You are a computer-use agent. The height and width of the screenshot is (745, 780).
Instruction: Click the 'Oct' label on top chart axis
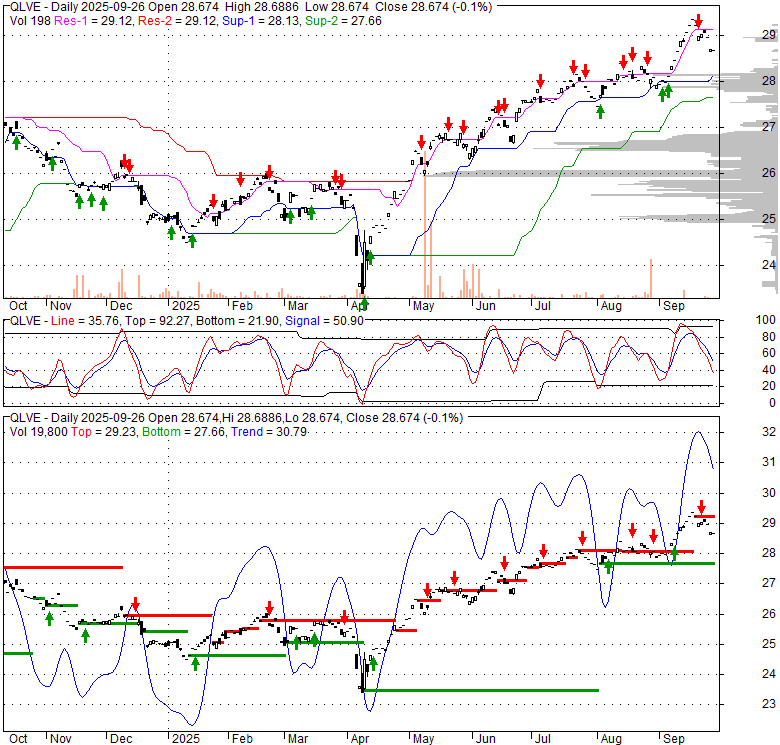click(x=18, y=306)
